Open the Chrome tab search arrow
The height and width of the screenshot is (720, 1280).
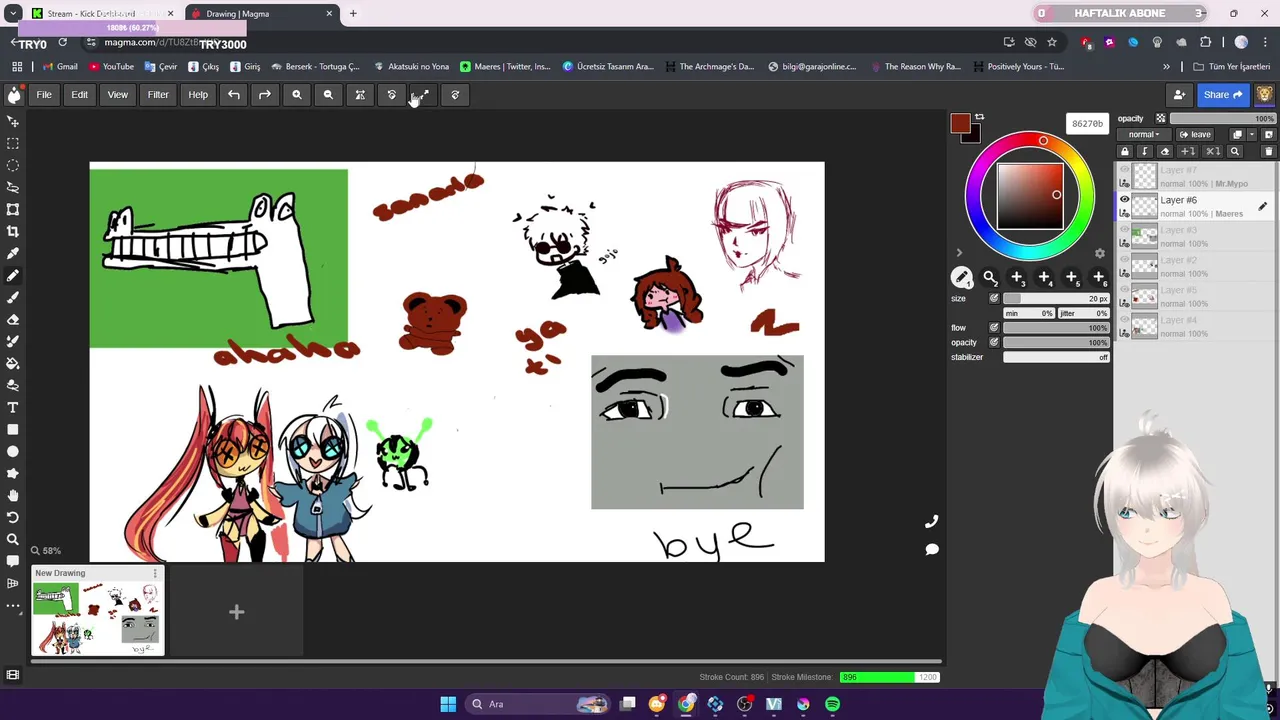(13, 13)
